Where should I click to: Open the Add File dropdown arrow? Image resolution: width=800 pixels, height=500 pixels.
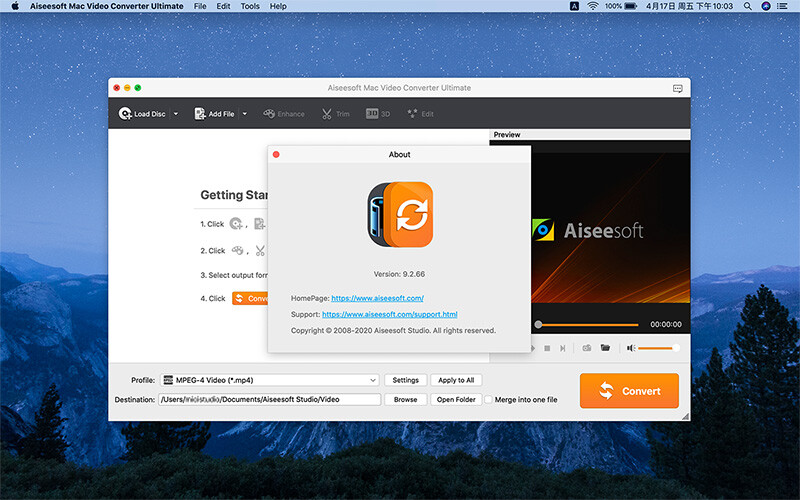point(245,114)
